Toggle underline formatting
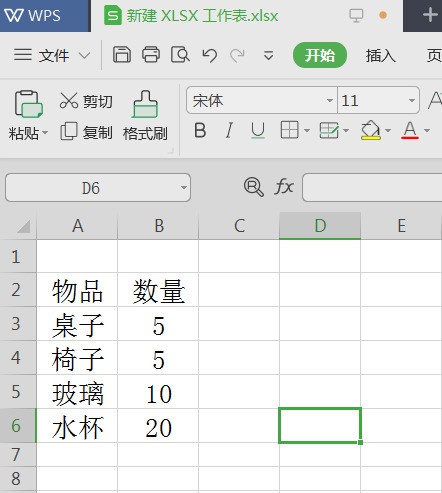Viewport: 442px width, 493px height. [258, 130]
